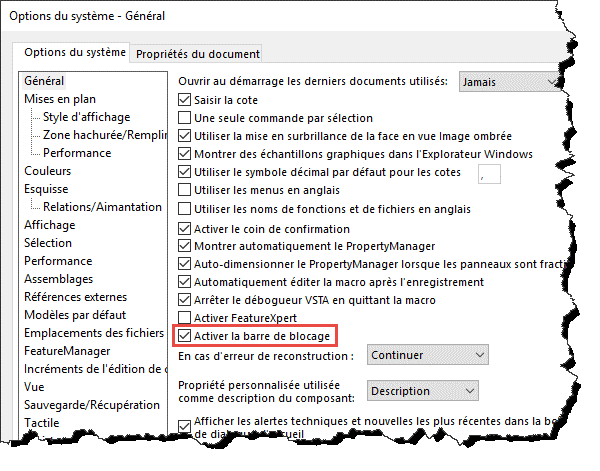The height and width of the screenshot is (471, 600).
Task: Open the Esquisse settings category
Action: click(x=46, y=189)
